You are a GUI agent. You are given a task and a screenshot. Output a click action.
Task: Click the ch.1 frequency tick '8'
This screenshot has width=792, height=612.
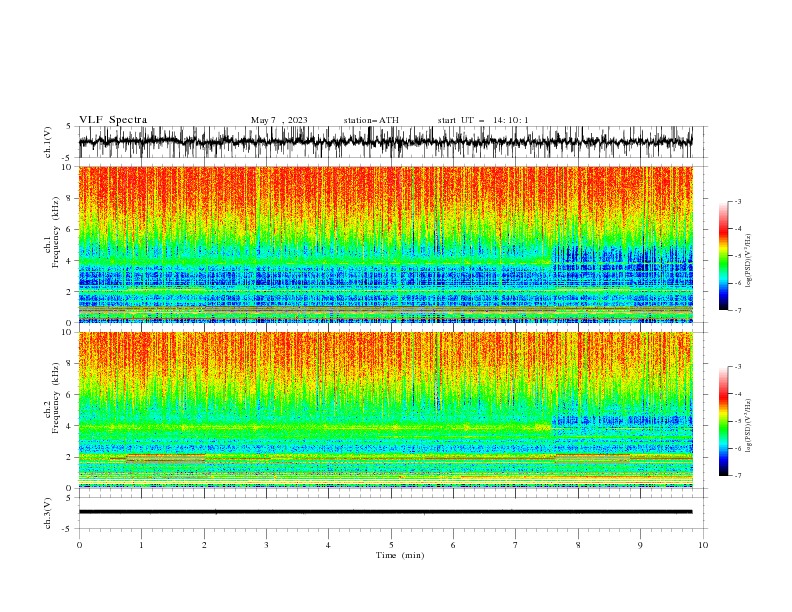70,198
